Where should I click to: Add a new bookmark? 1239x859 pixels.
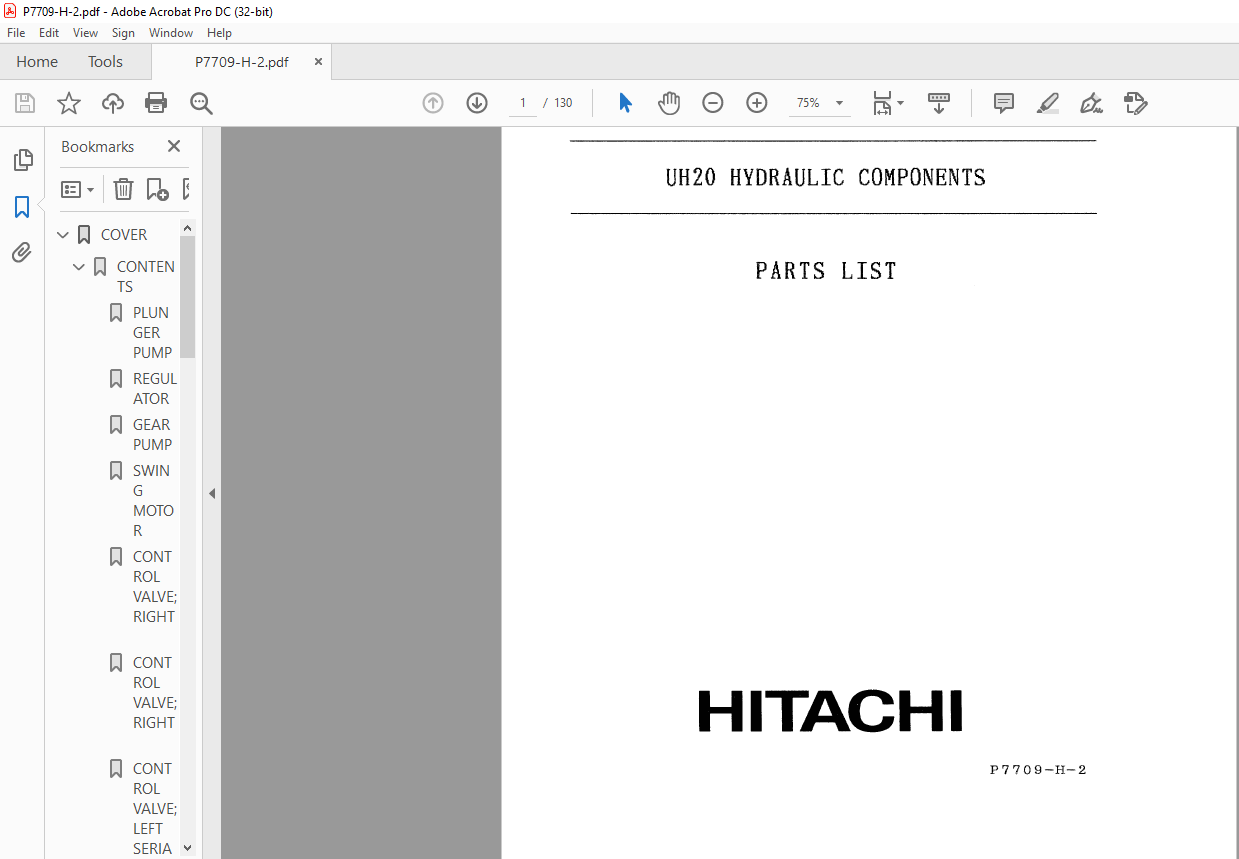coord(157,189)
